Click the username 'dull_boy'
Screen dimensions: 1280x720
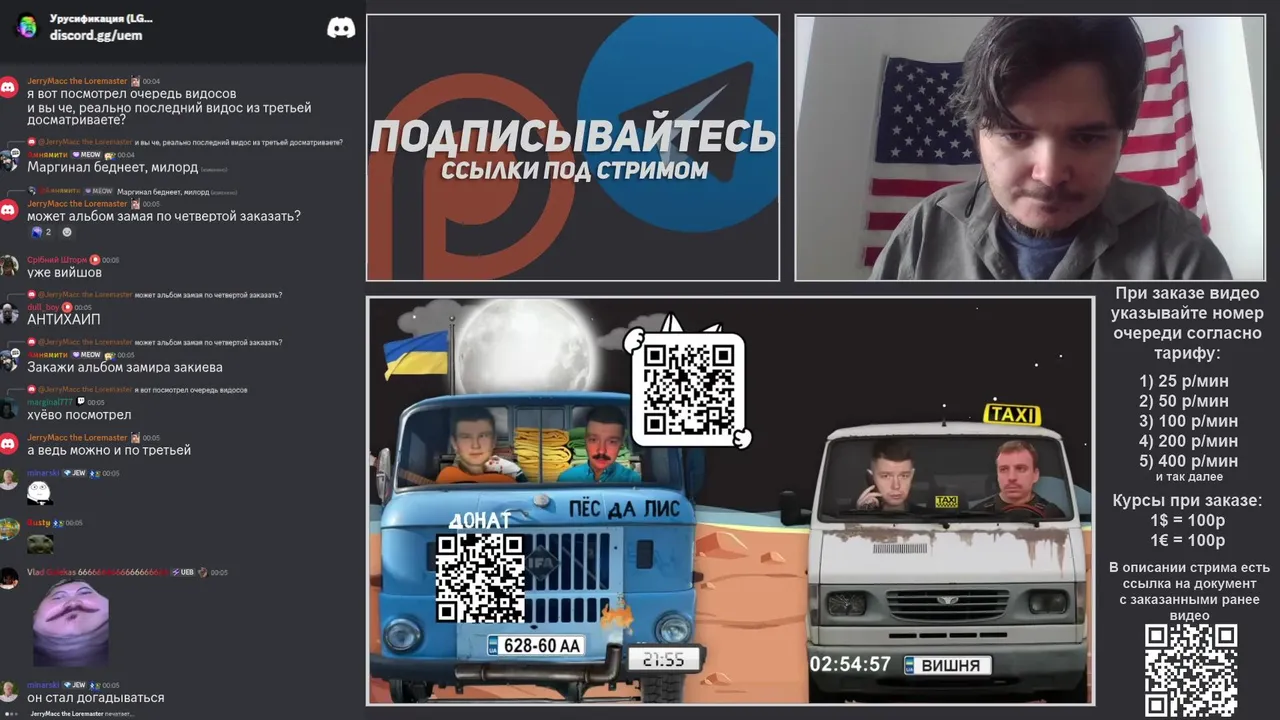coord(43,307)
